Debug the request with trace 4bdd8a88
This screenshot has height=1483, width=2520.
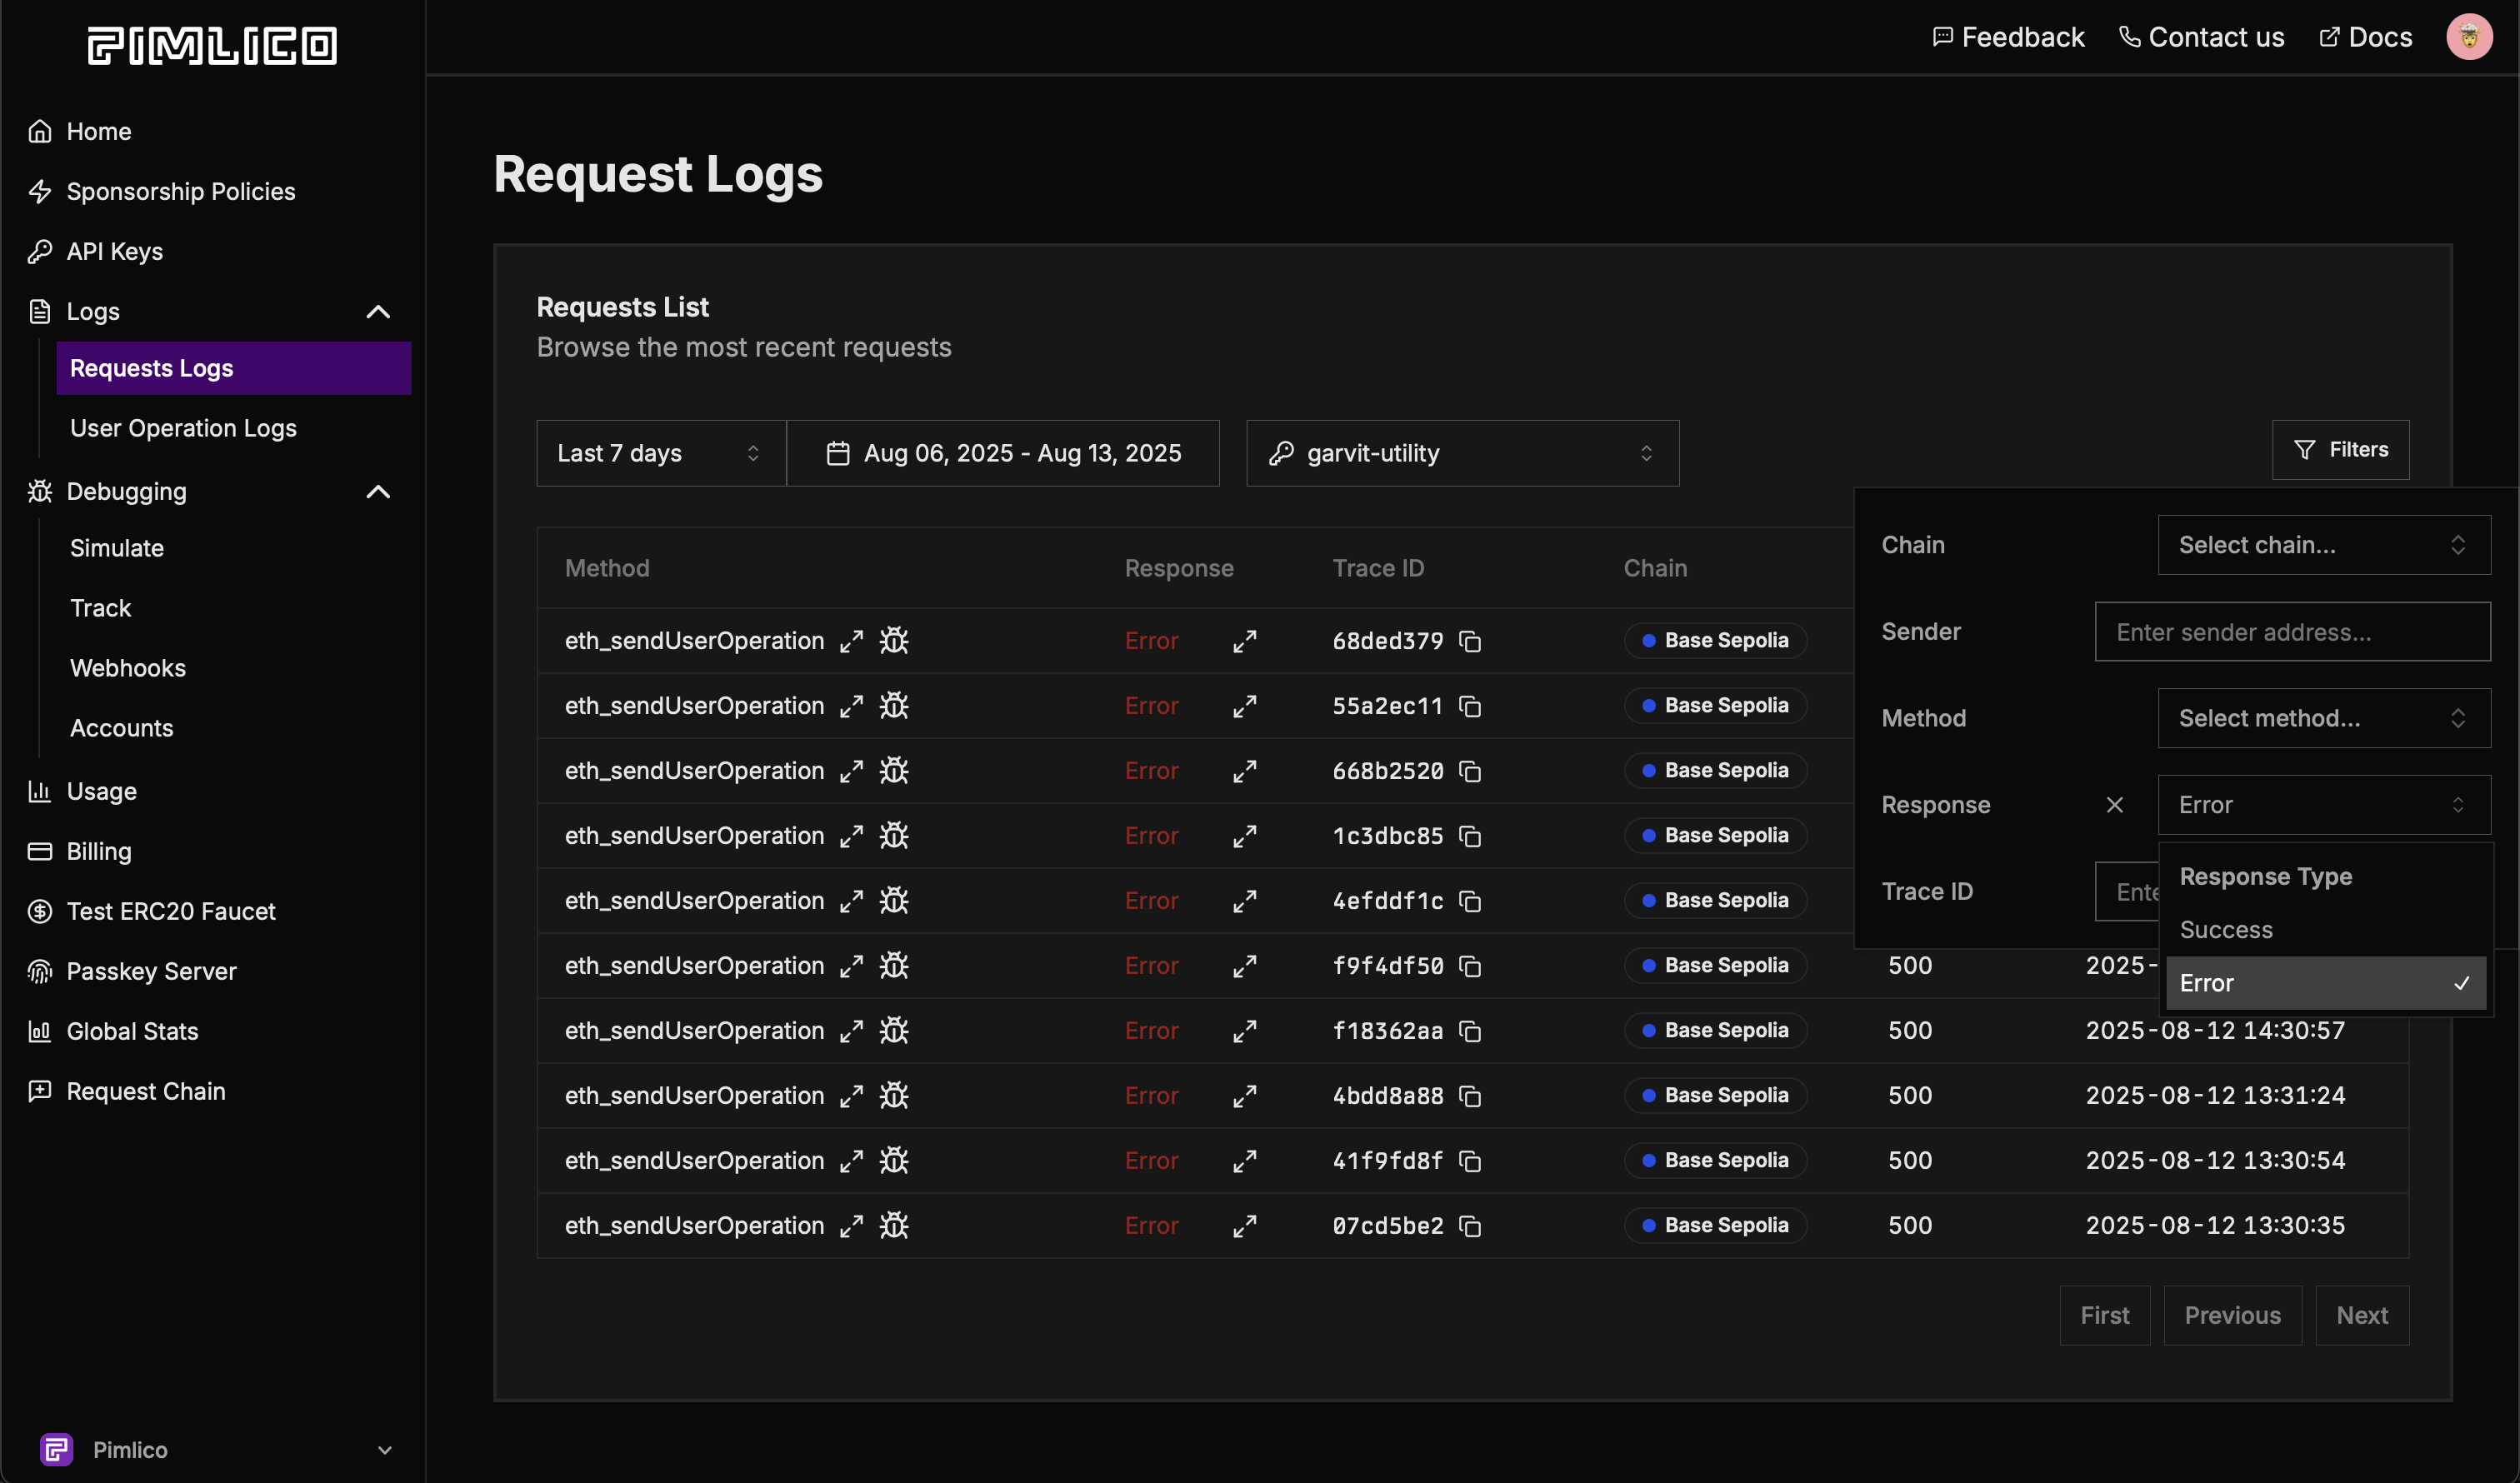[894, 1096]
